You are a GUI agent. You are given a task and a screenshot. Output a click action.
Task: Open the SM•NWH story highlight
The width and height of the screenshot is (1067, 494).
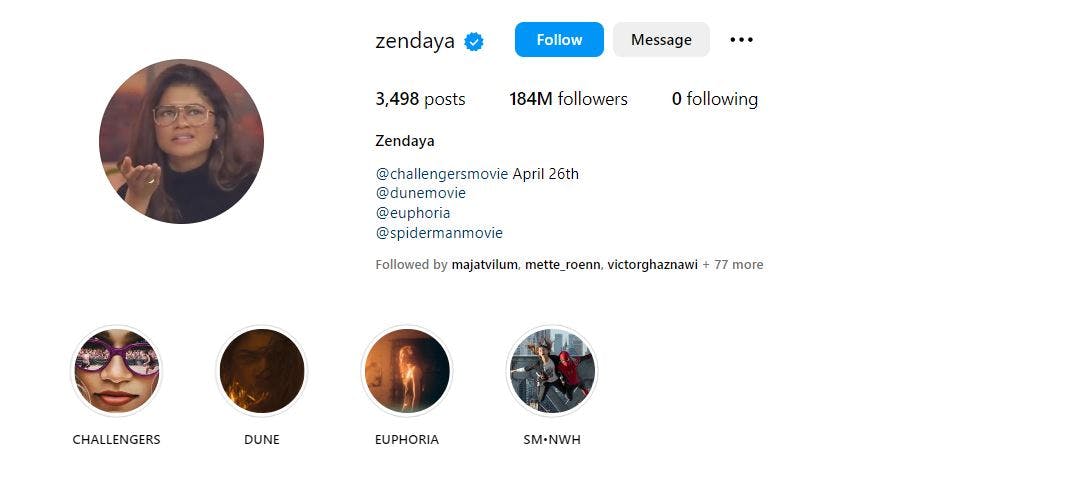552,371
